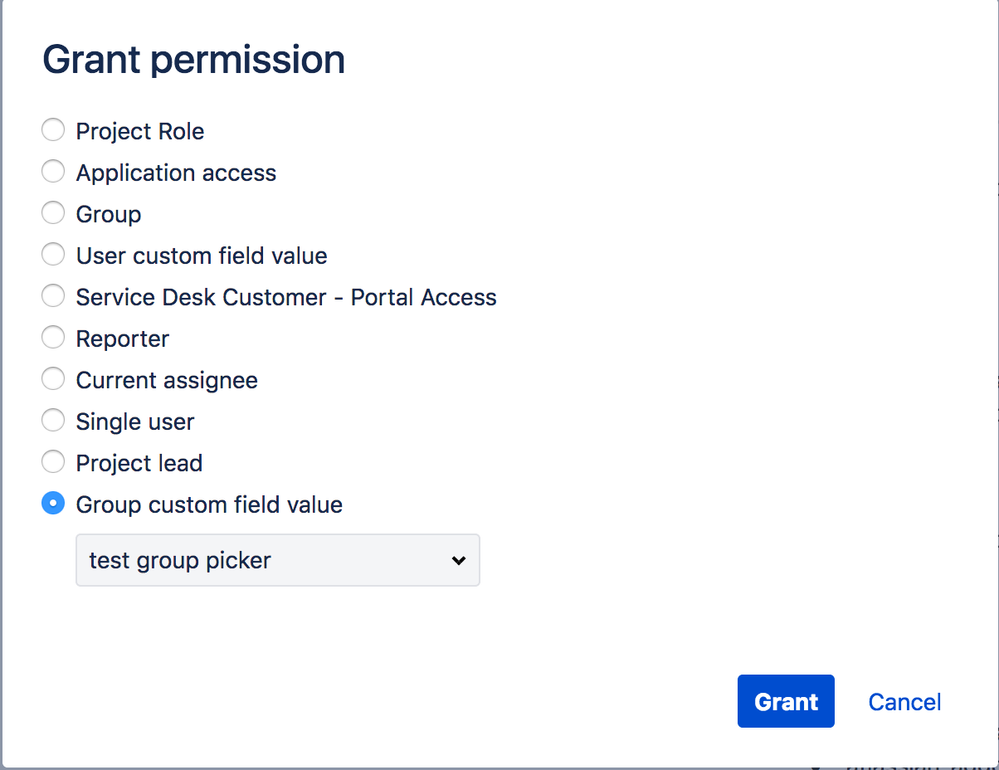This screenshot has width=999, height=770.
Task: Click the Cancel link
Action: point(904,702)
